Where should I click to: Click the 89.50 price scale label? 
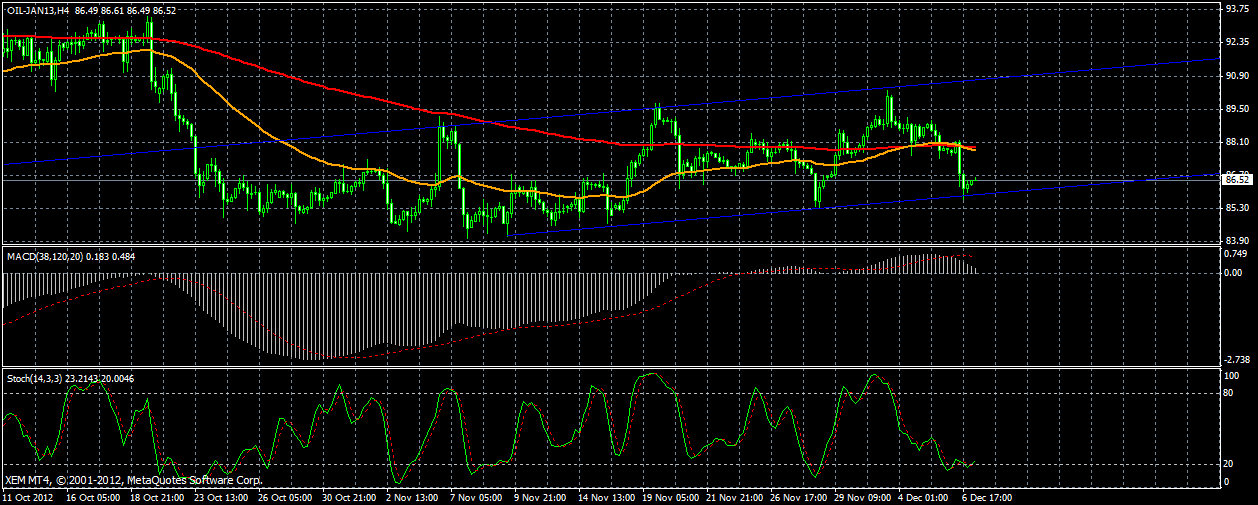pos(1237,108)
